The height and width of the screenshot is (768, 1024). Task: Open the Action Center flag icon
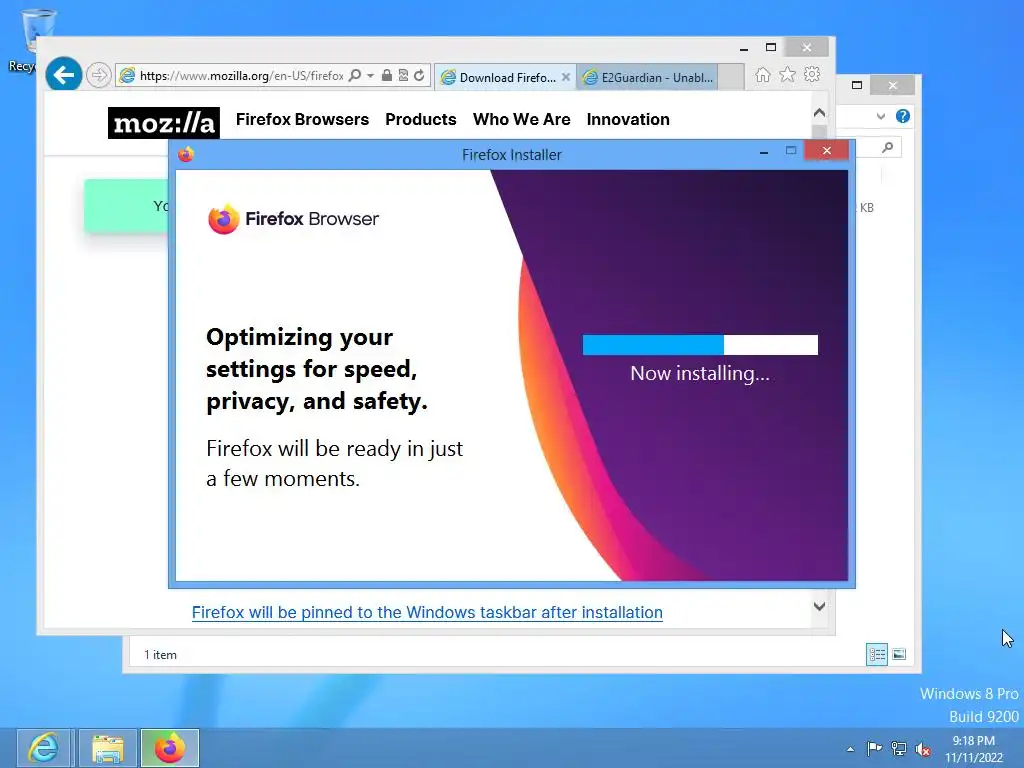pos(874,748)
